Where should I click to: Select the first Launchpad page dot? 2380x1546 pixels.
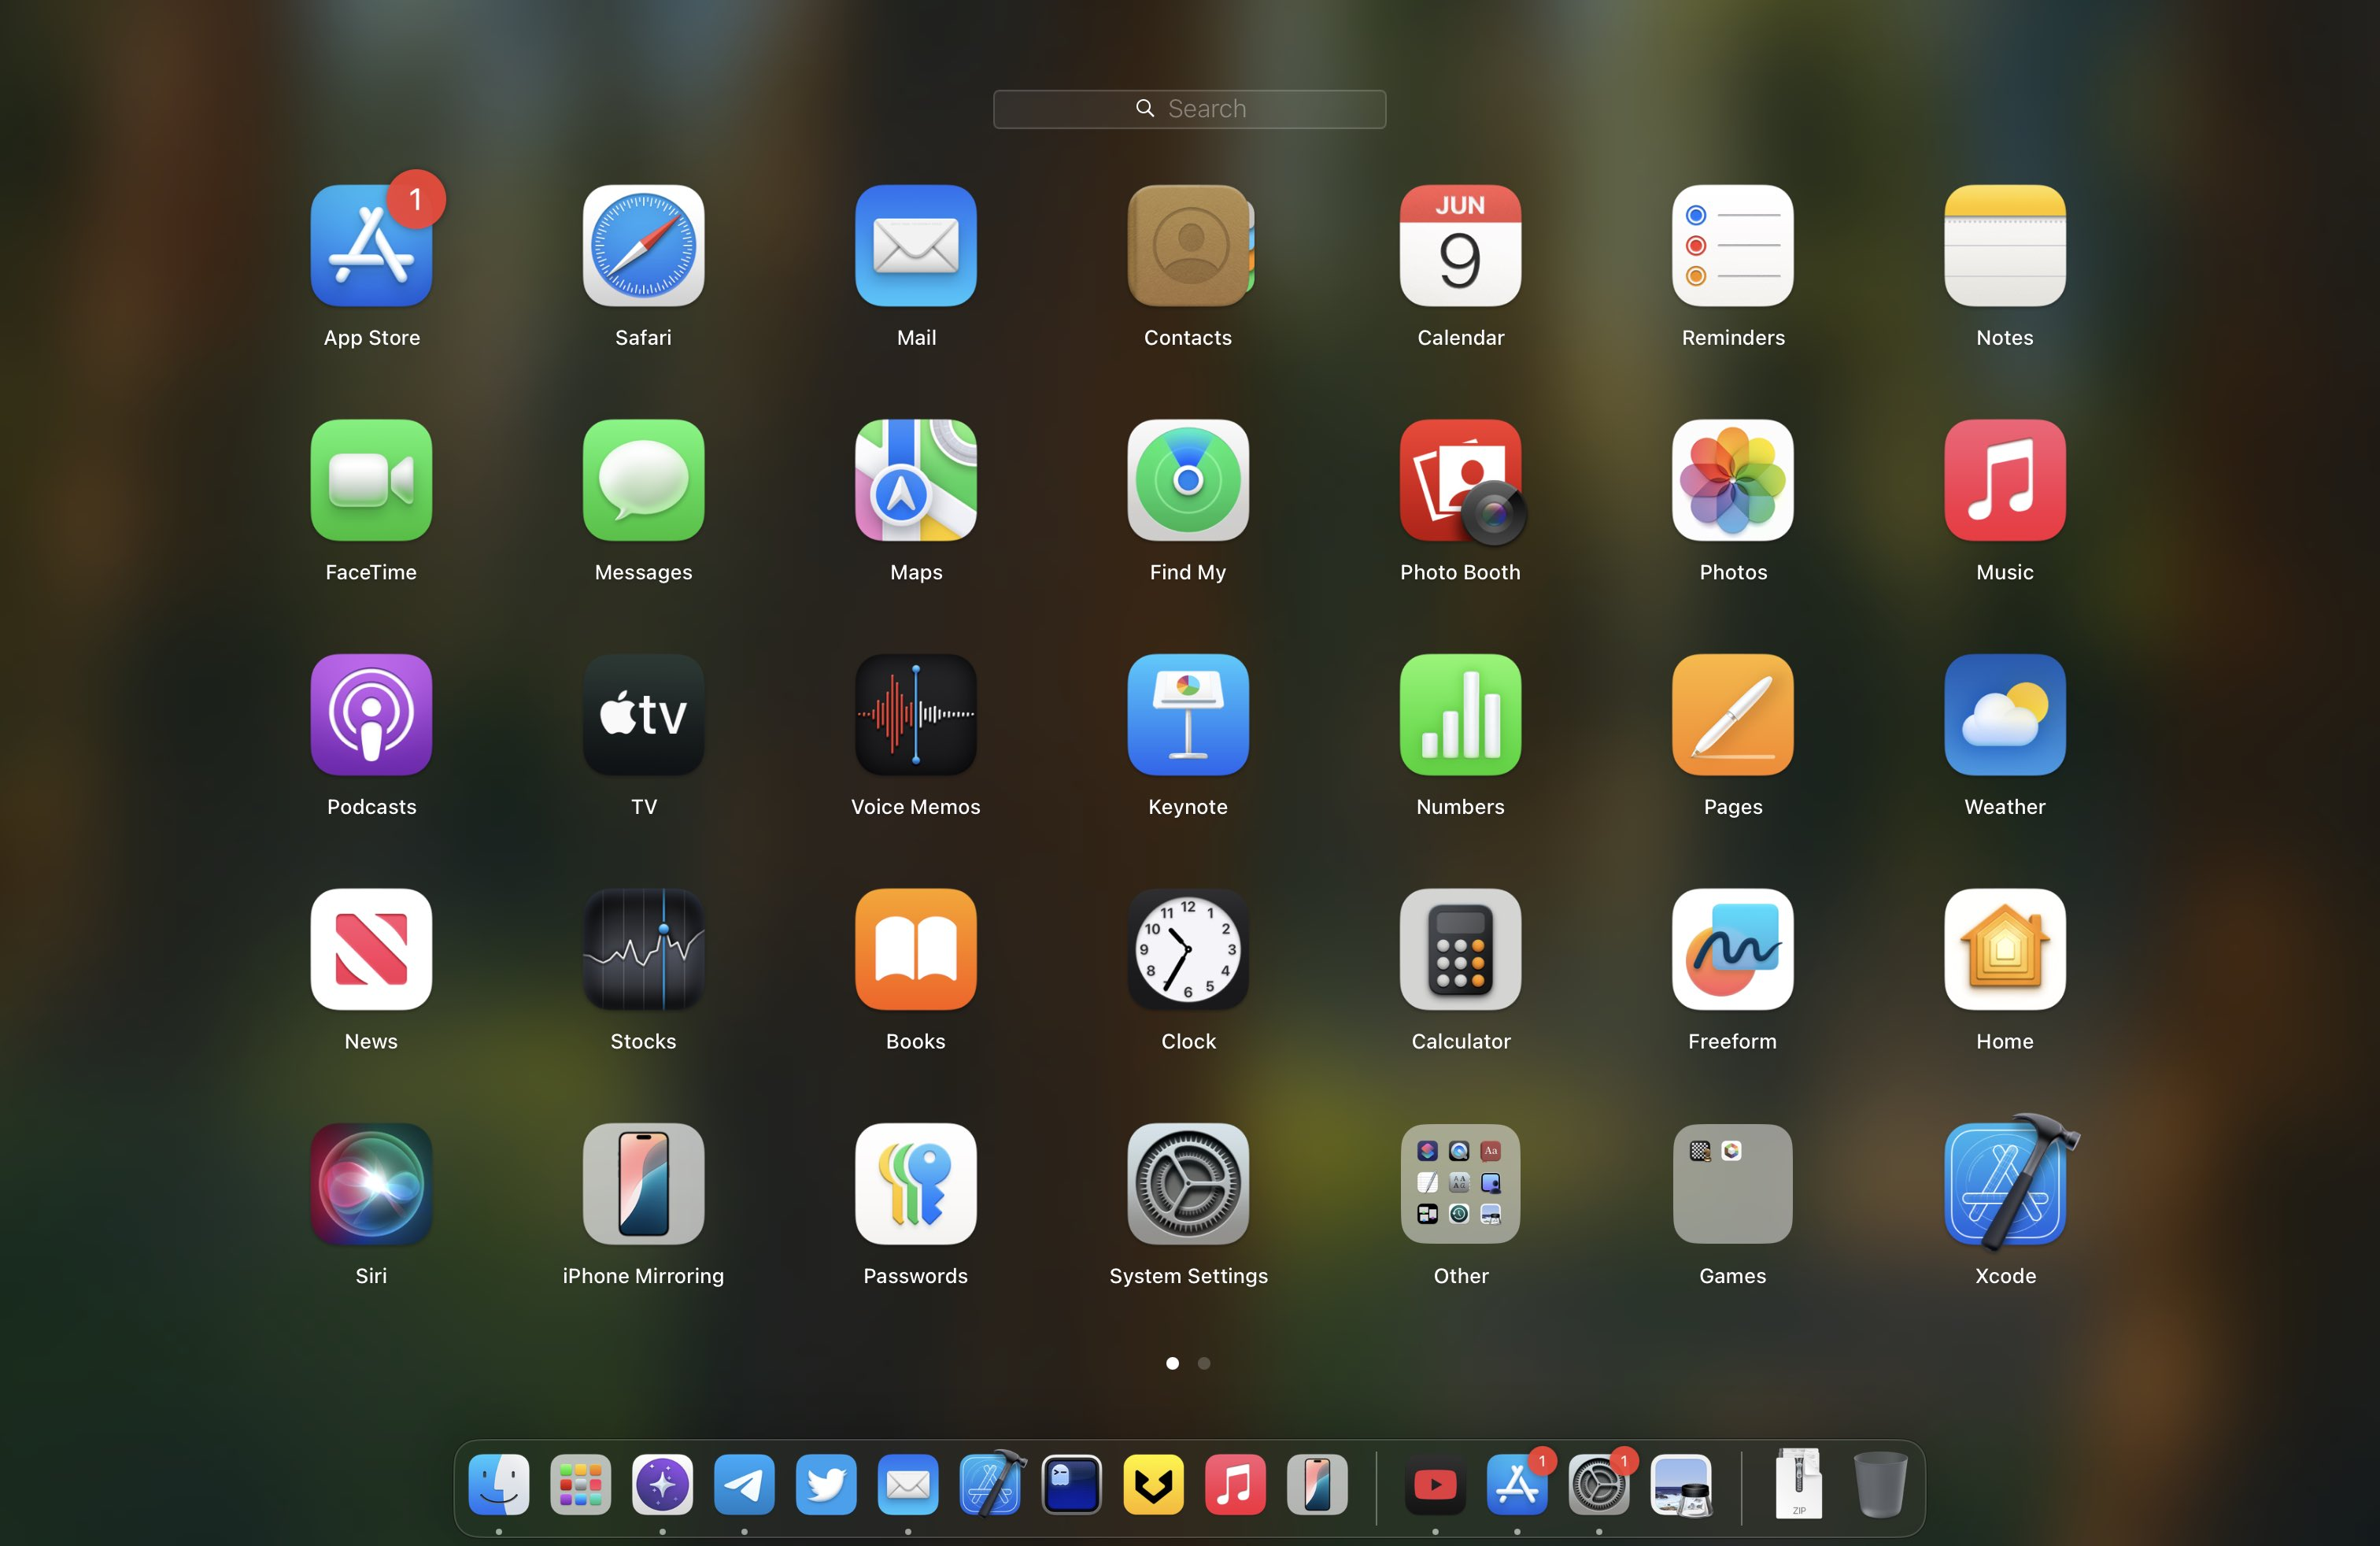[x=1172, y=1363]
